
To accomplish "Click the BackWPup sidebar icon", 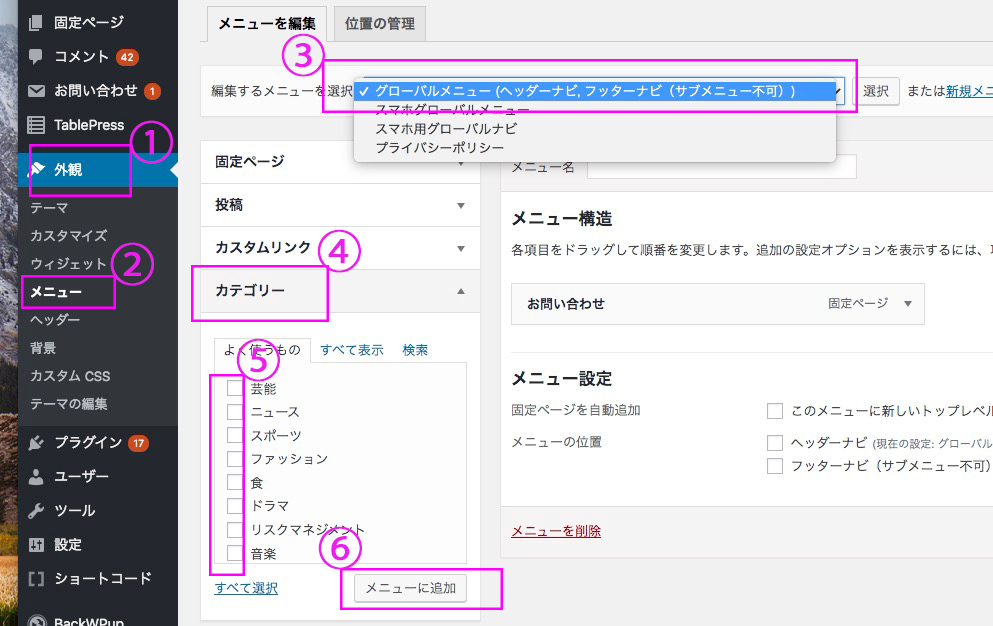I will coord(37,621).
